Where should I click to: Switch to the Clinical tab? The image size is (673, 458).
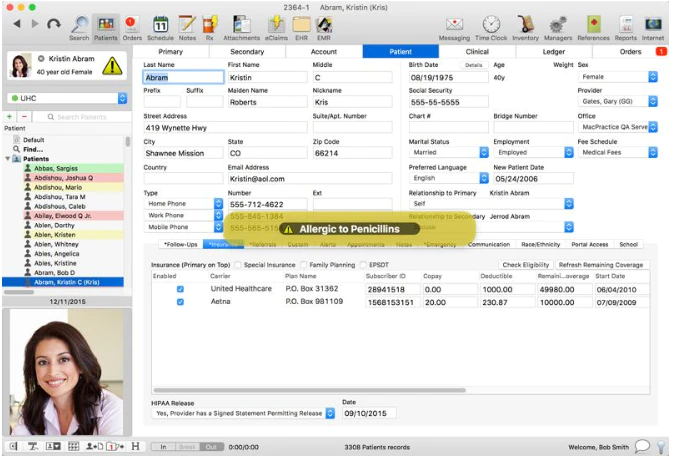477,52
